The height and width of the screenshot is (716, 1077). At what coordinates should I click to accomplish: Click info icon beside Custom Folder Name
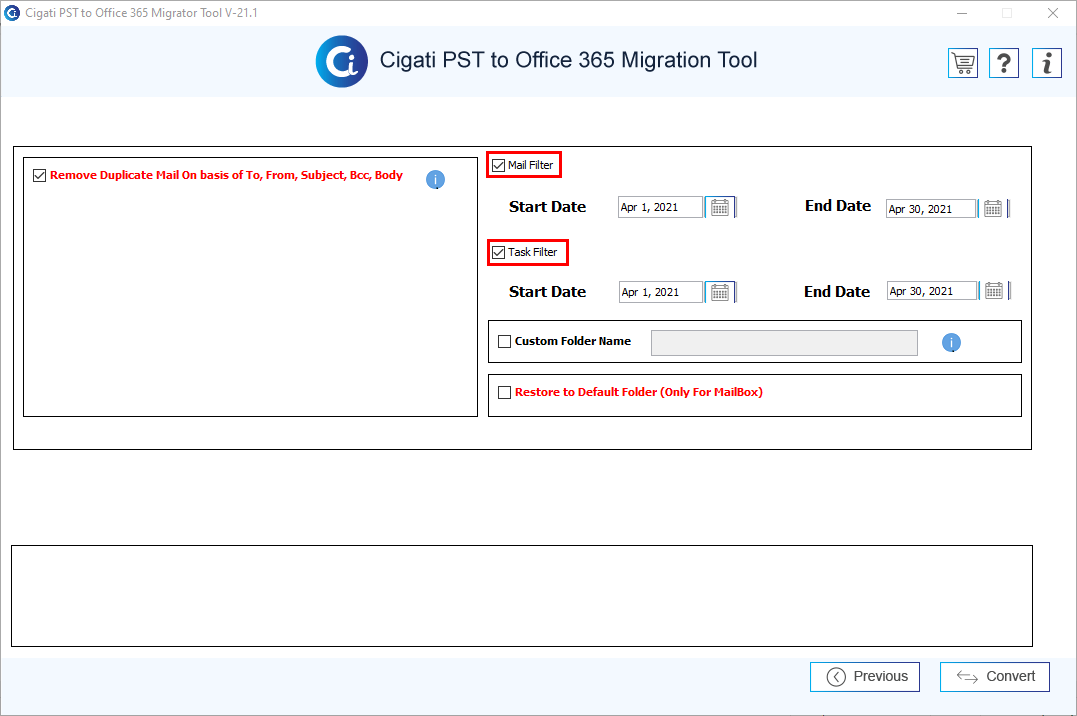click(x=951, y=342)
